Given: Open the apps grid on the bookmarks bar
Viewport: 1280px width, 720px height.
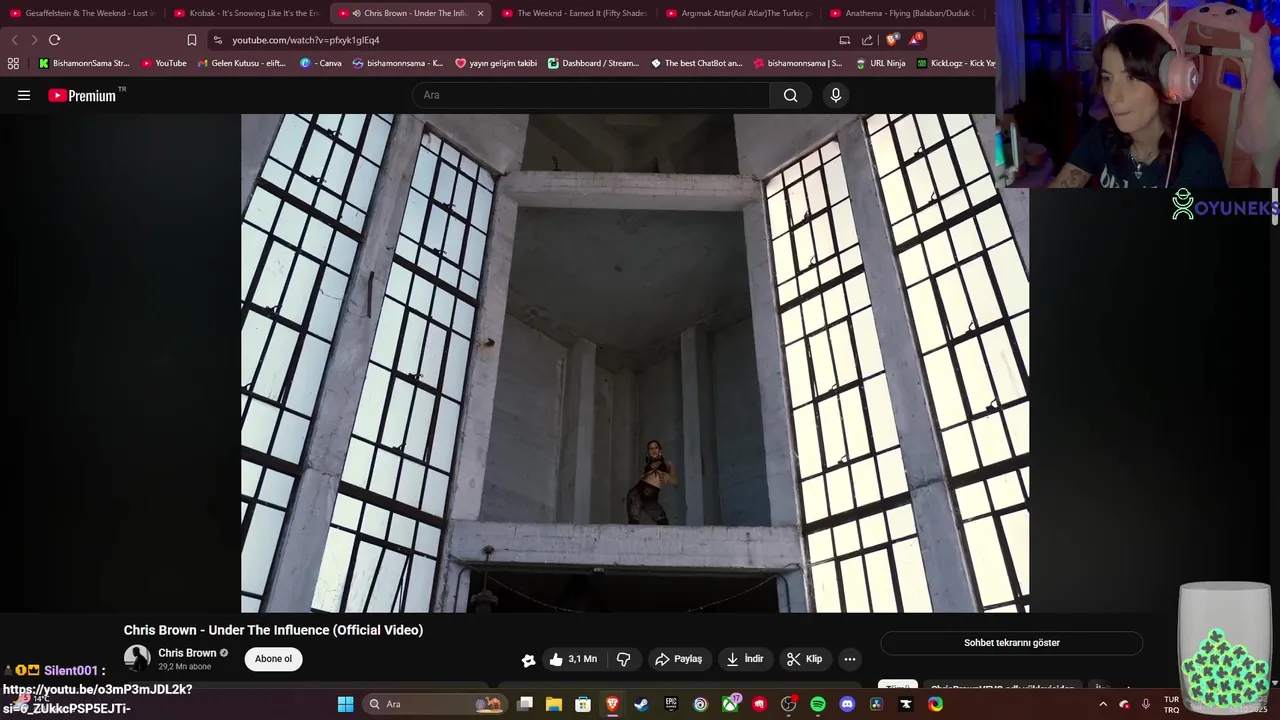Looking at the screenshot, I should click(13, 63).
